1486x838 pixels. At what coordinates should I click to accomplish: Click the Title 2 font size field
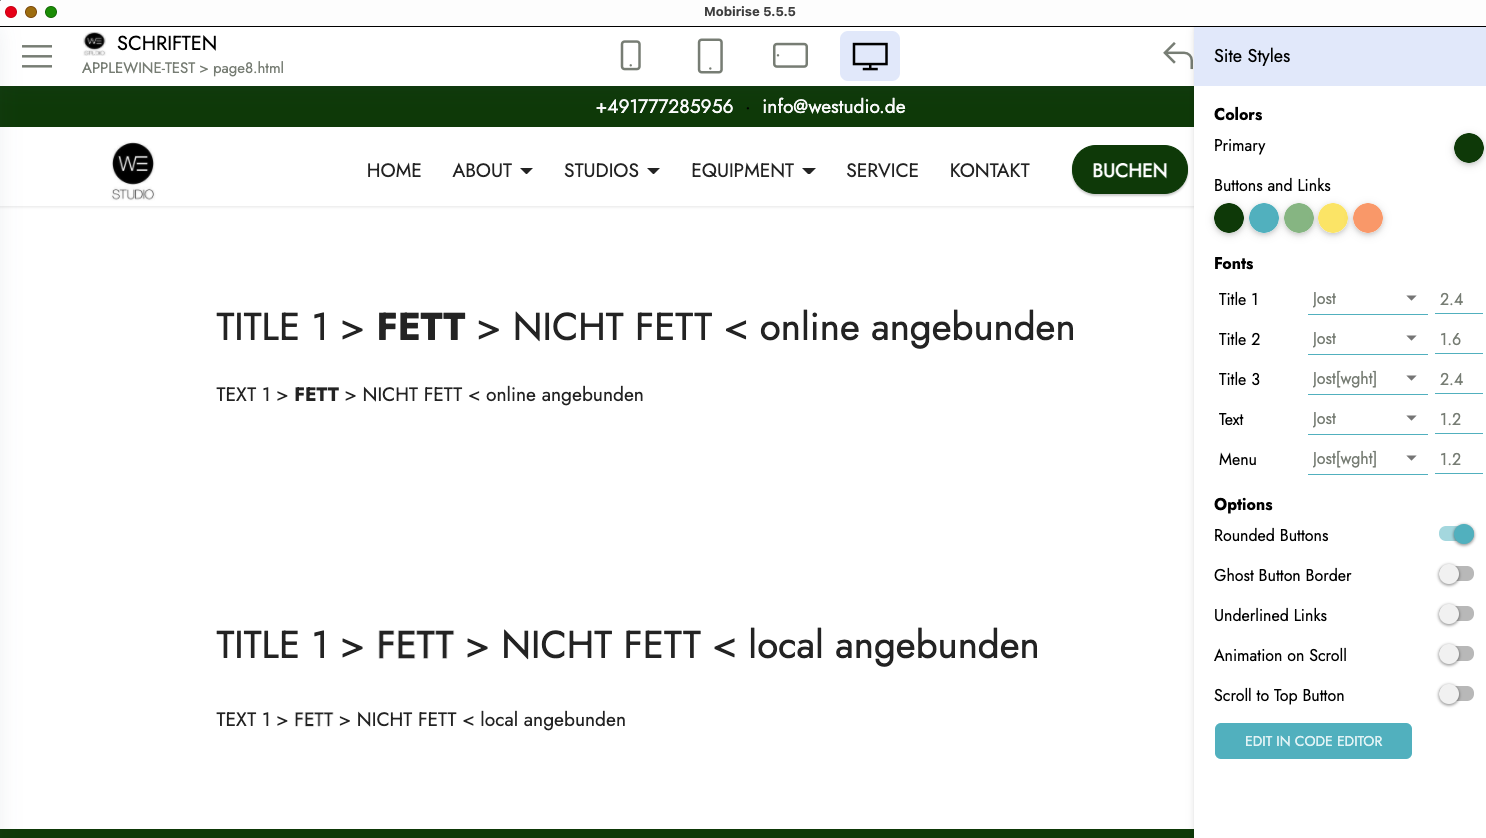pos(1457,339)
